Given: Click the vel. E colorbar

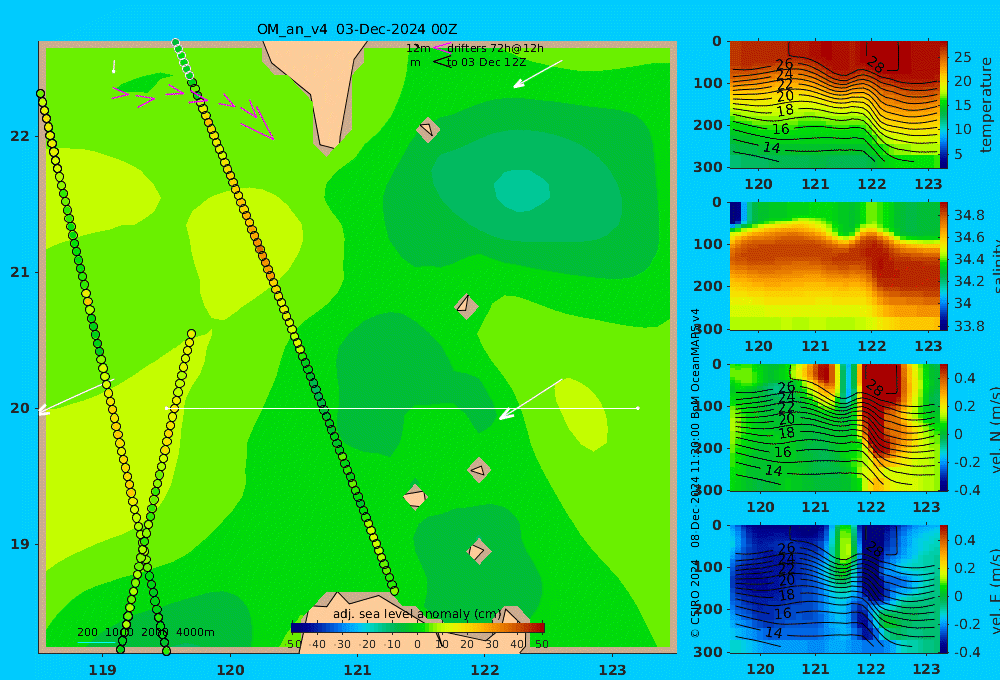Looking at the screenshot, I should [944, 589].
